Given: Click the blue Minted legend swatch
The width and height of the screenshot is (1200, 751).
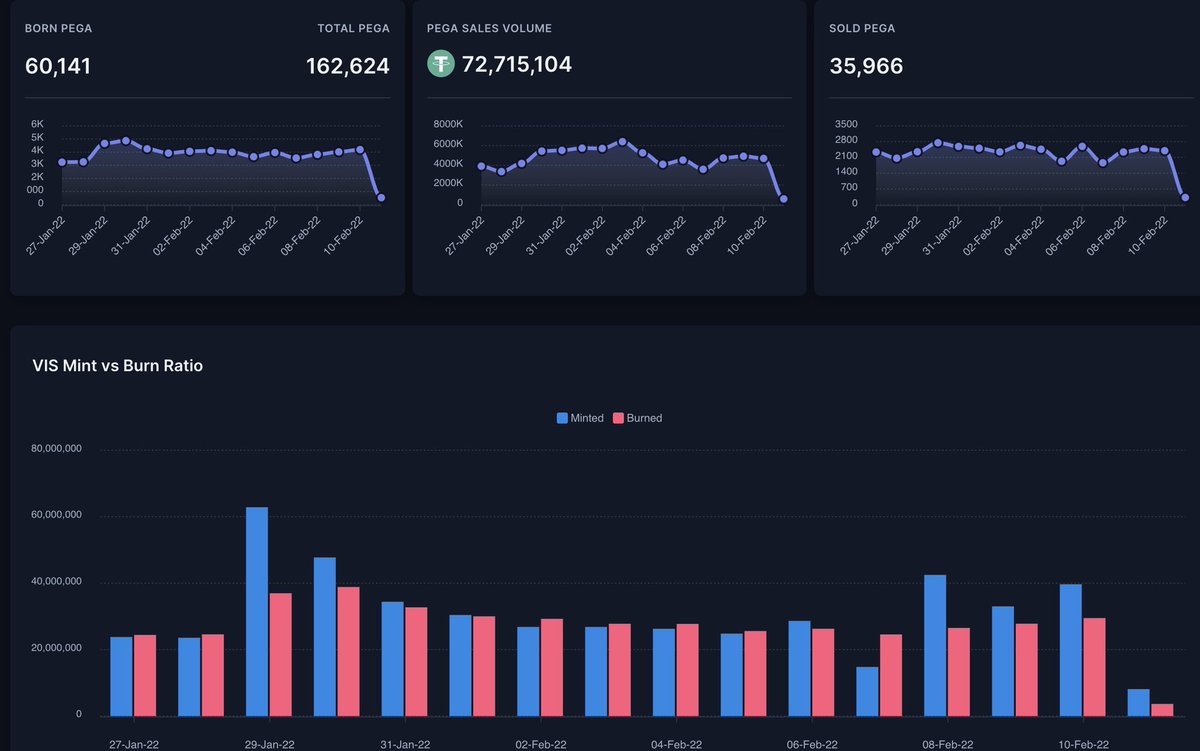Looking at the screenshot, I should point(562,418).
